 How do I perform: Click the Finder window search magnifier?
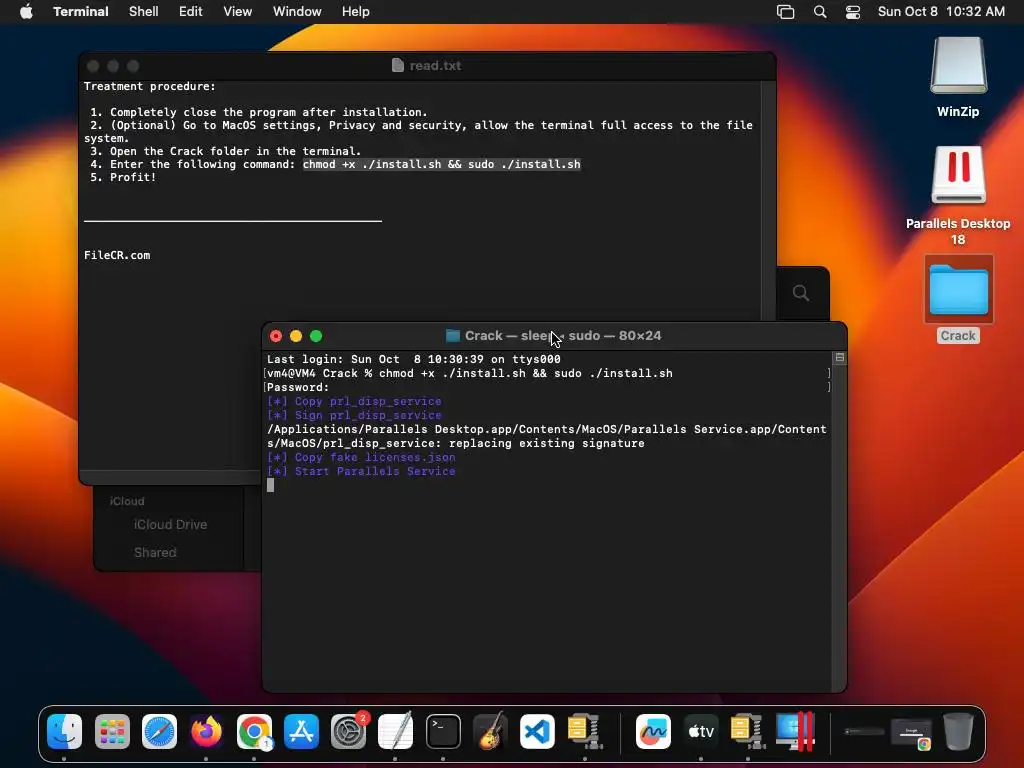point(801,293)
